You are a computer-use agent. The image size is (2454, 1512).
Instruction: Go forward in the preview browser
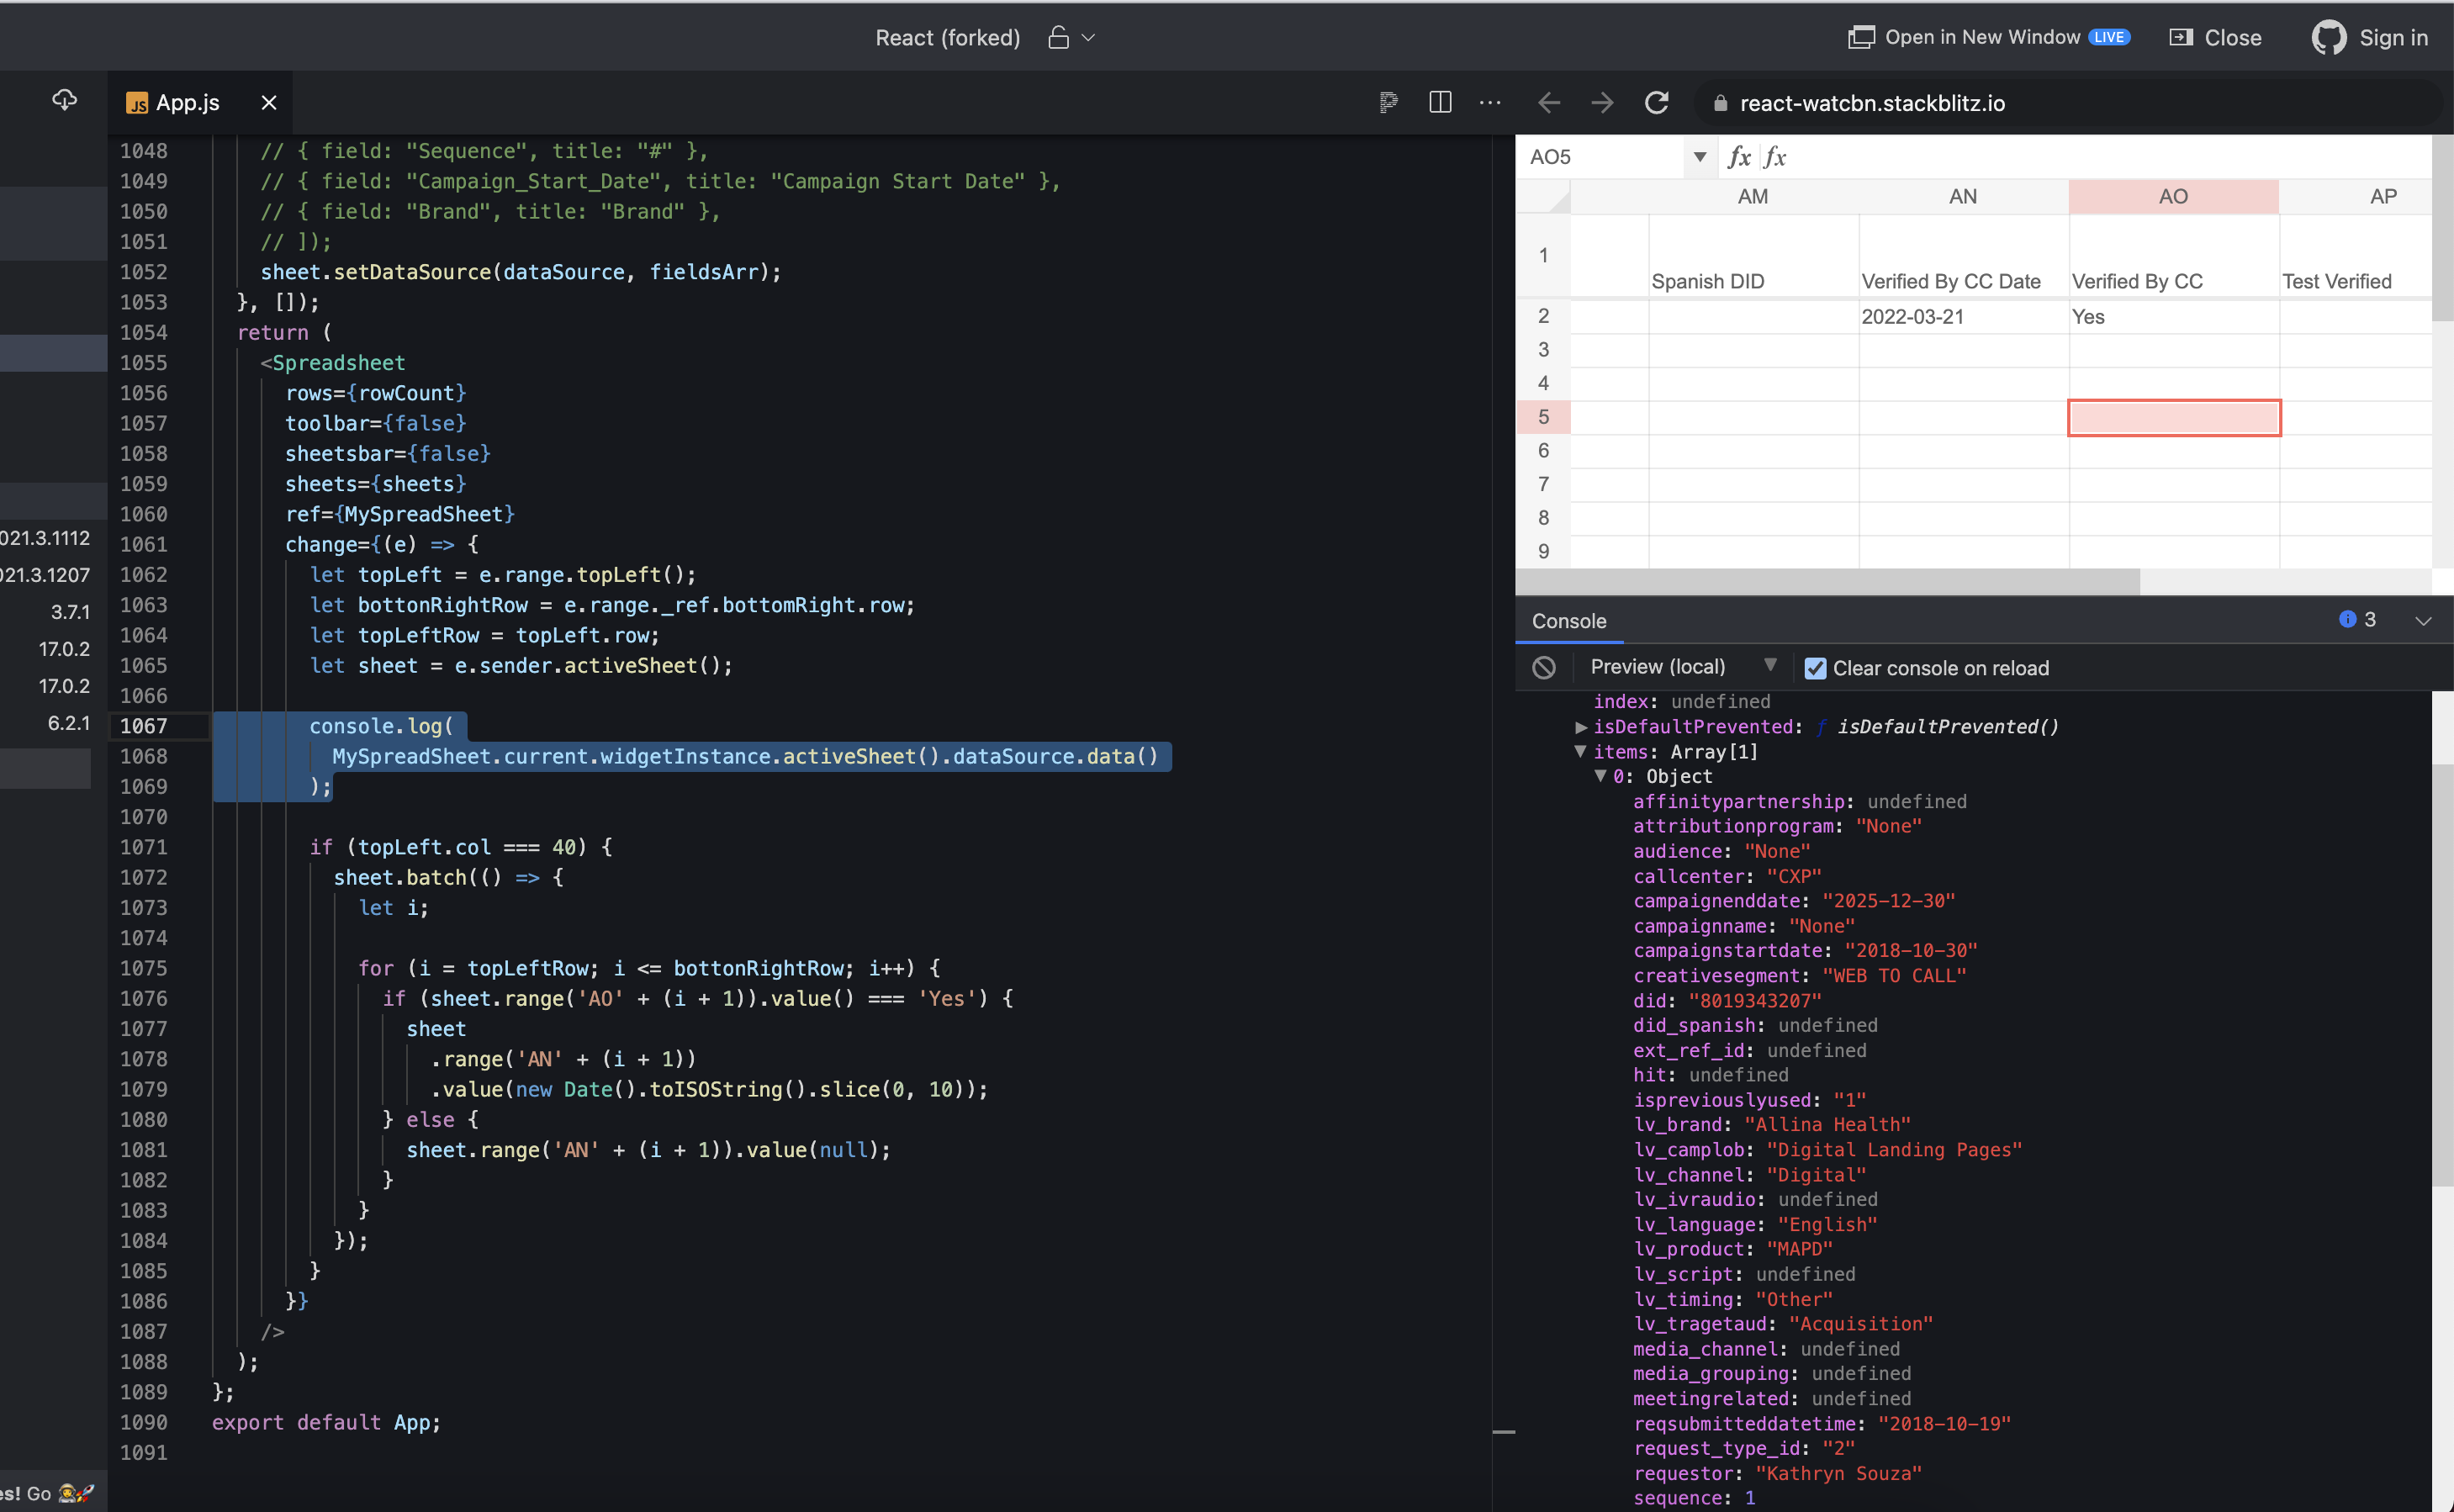click(x=1602, y=102)
